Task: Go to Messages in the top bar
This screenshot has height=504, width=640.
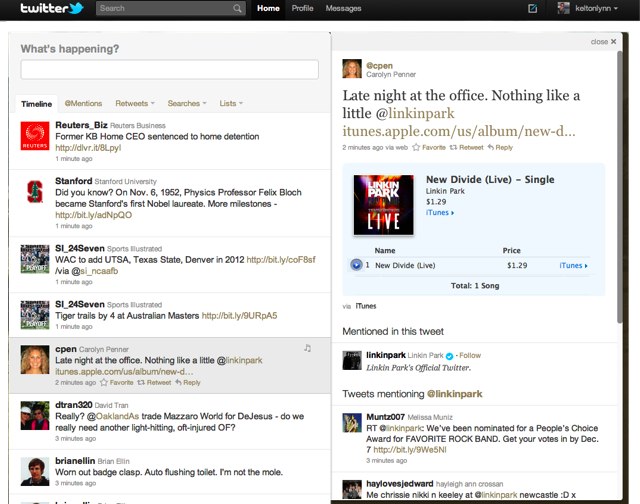Action: coord(343,9)
